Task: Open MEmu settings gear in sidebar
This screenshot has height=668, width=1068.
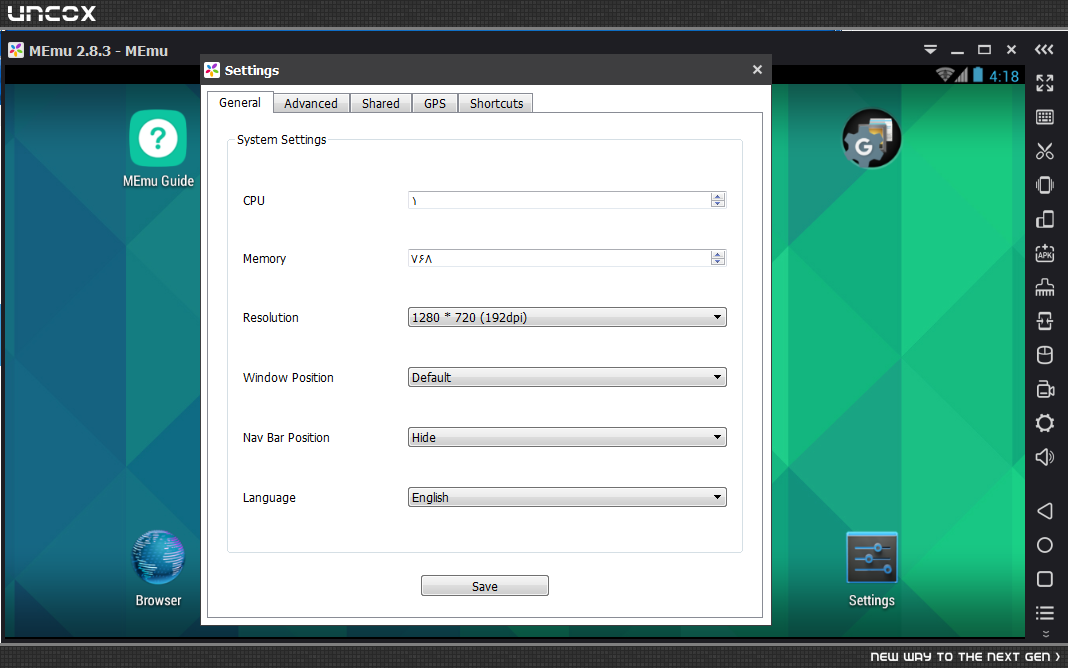Action: click(1044, 423)
